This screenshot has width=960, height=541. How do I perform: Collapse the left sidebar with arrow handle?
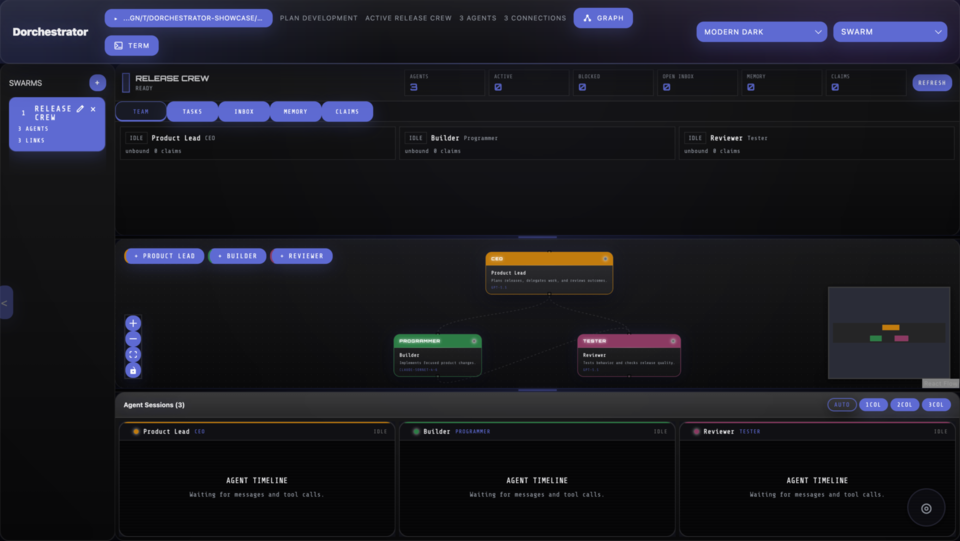coord(6,302)
